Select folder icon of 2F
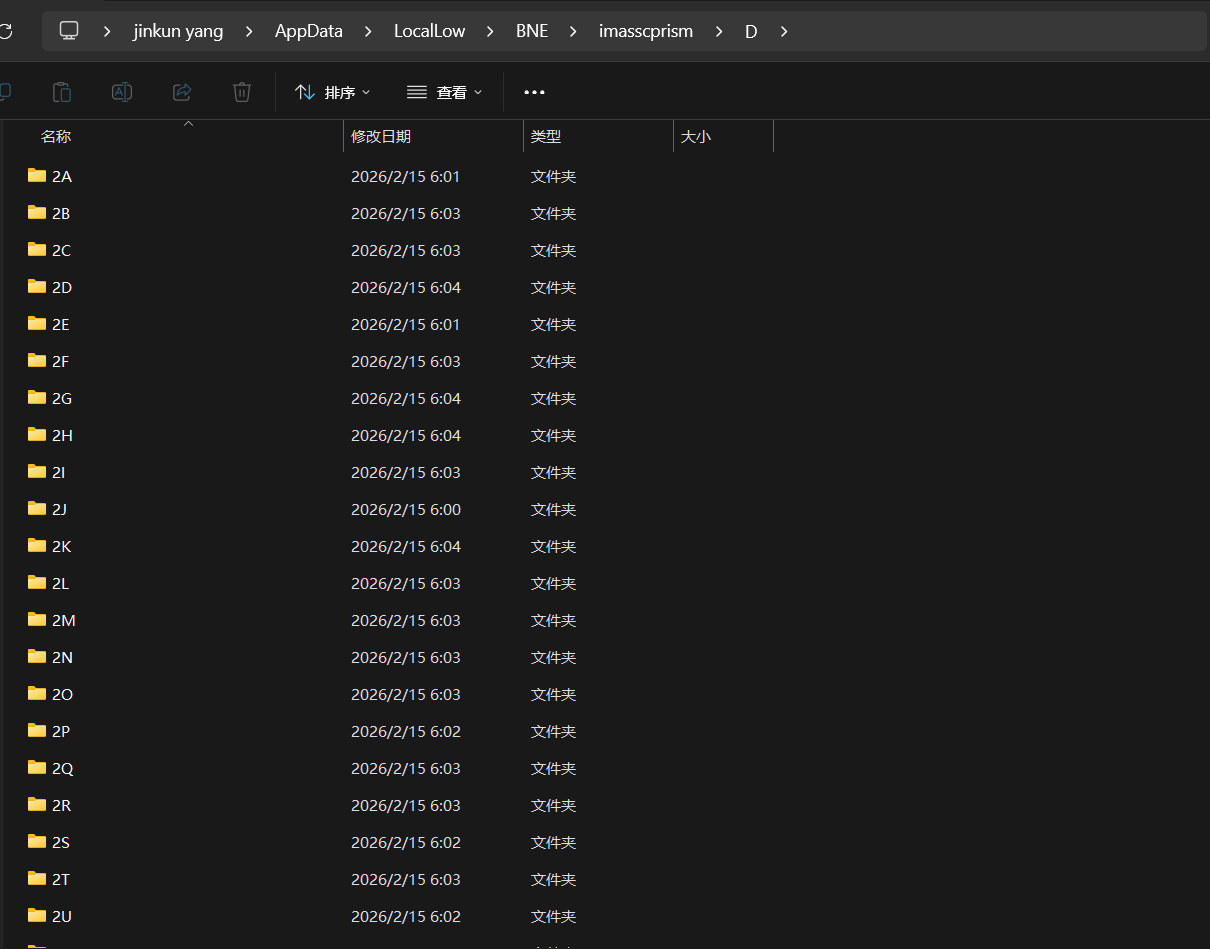1210x949 pixels. click(x=37, y=360)
